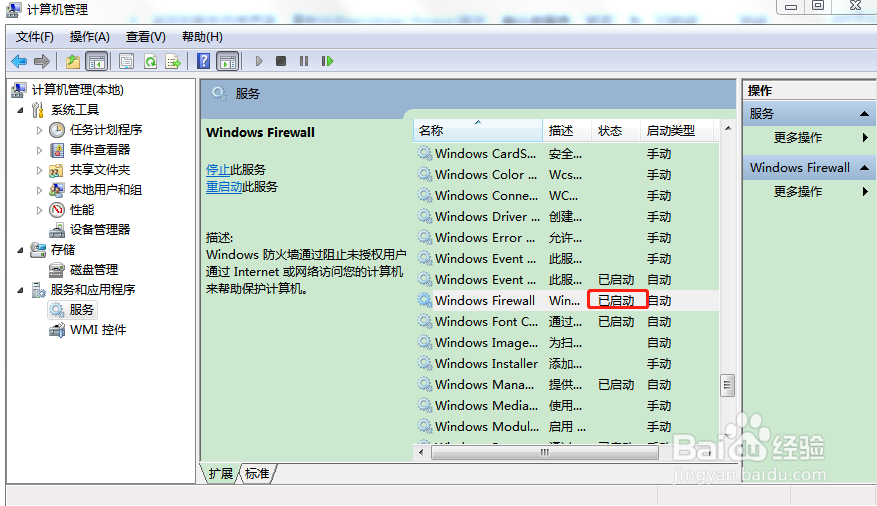
Task: Select the 磁盘管理 tree icon
Action: (x=56, y=269)
